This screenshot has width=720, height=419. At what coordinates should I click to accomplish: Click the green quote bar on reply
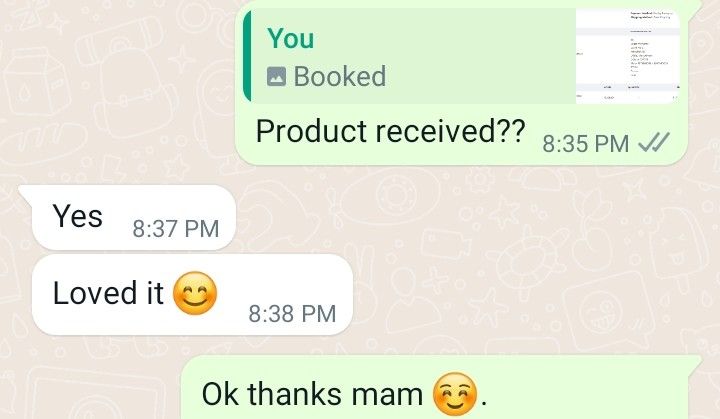tap(247, 55)
